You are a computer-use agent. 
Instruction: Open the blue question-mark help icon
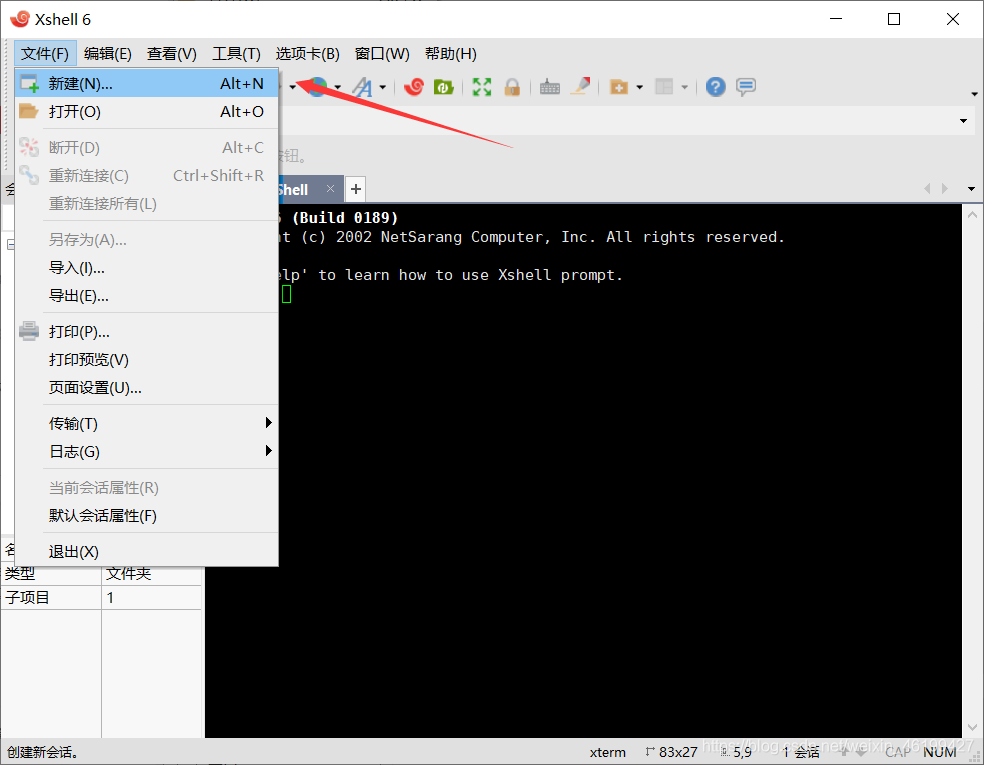(x=715, y=87)
